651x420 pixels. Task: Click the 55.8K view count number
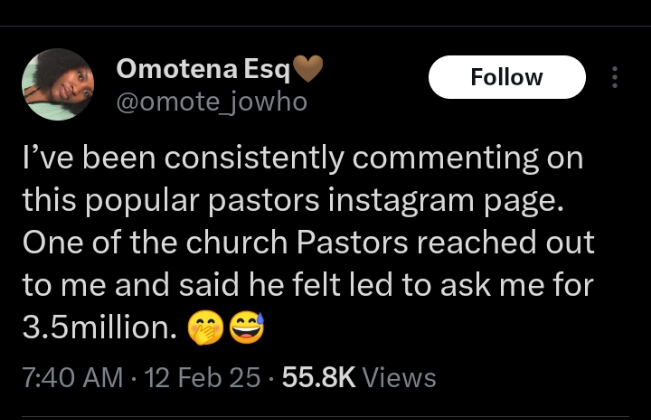(x=318, y=378)
